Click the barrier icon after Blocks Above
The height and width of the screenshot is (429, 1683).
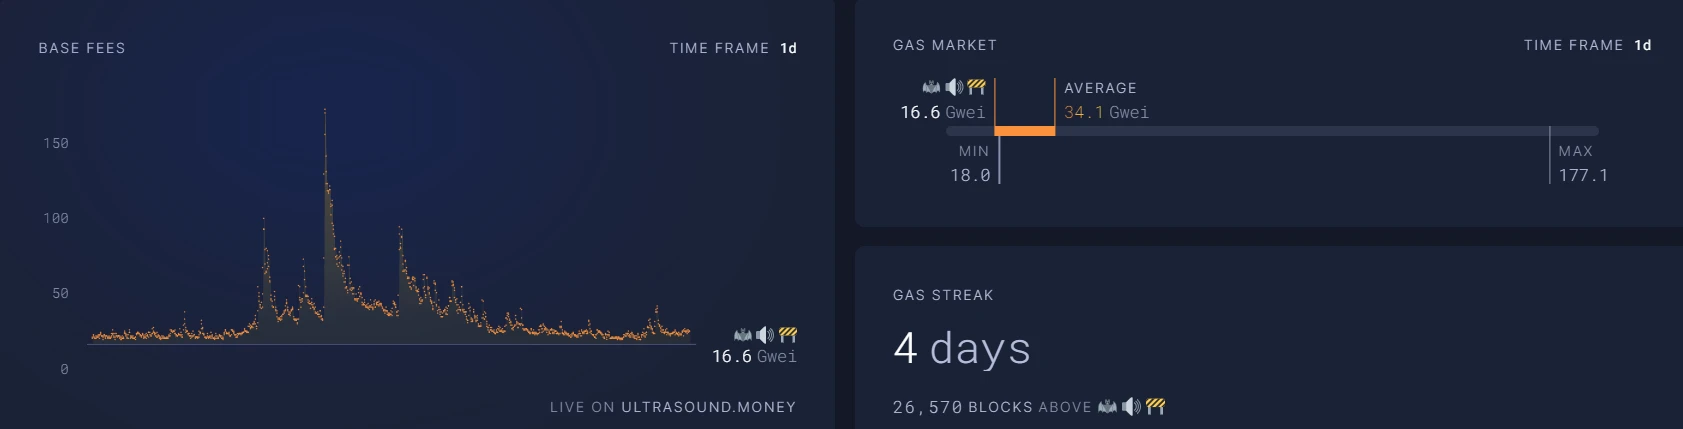pos(1155,406)
